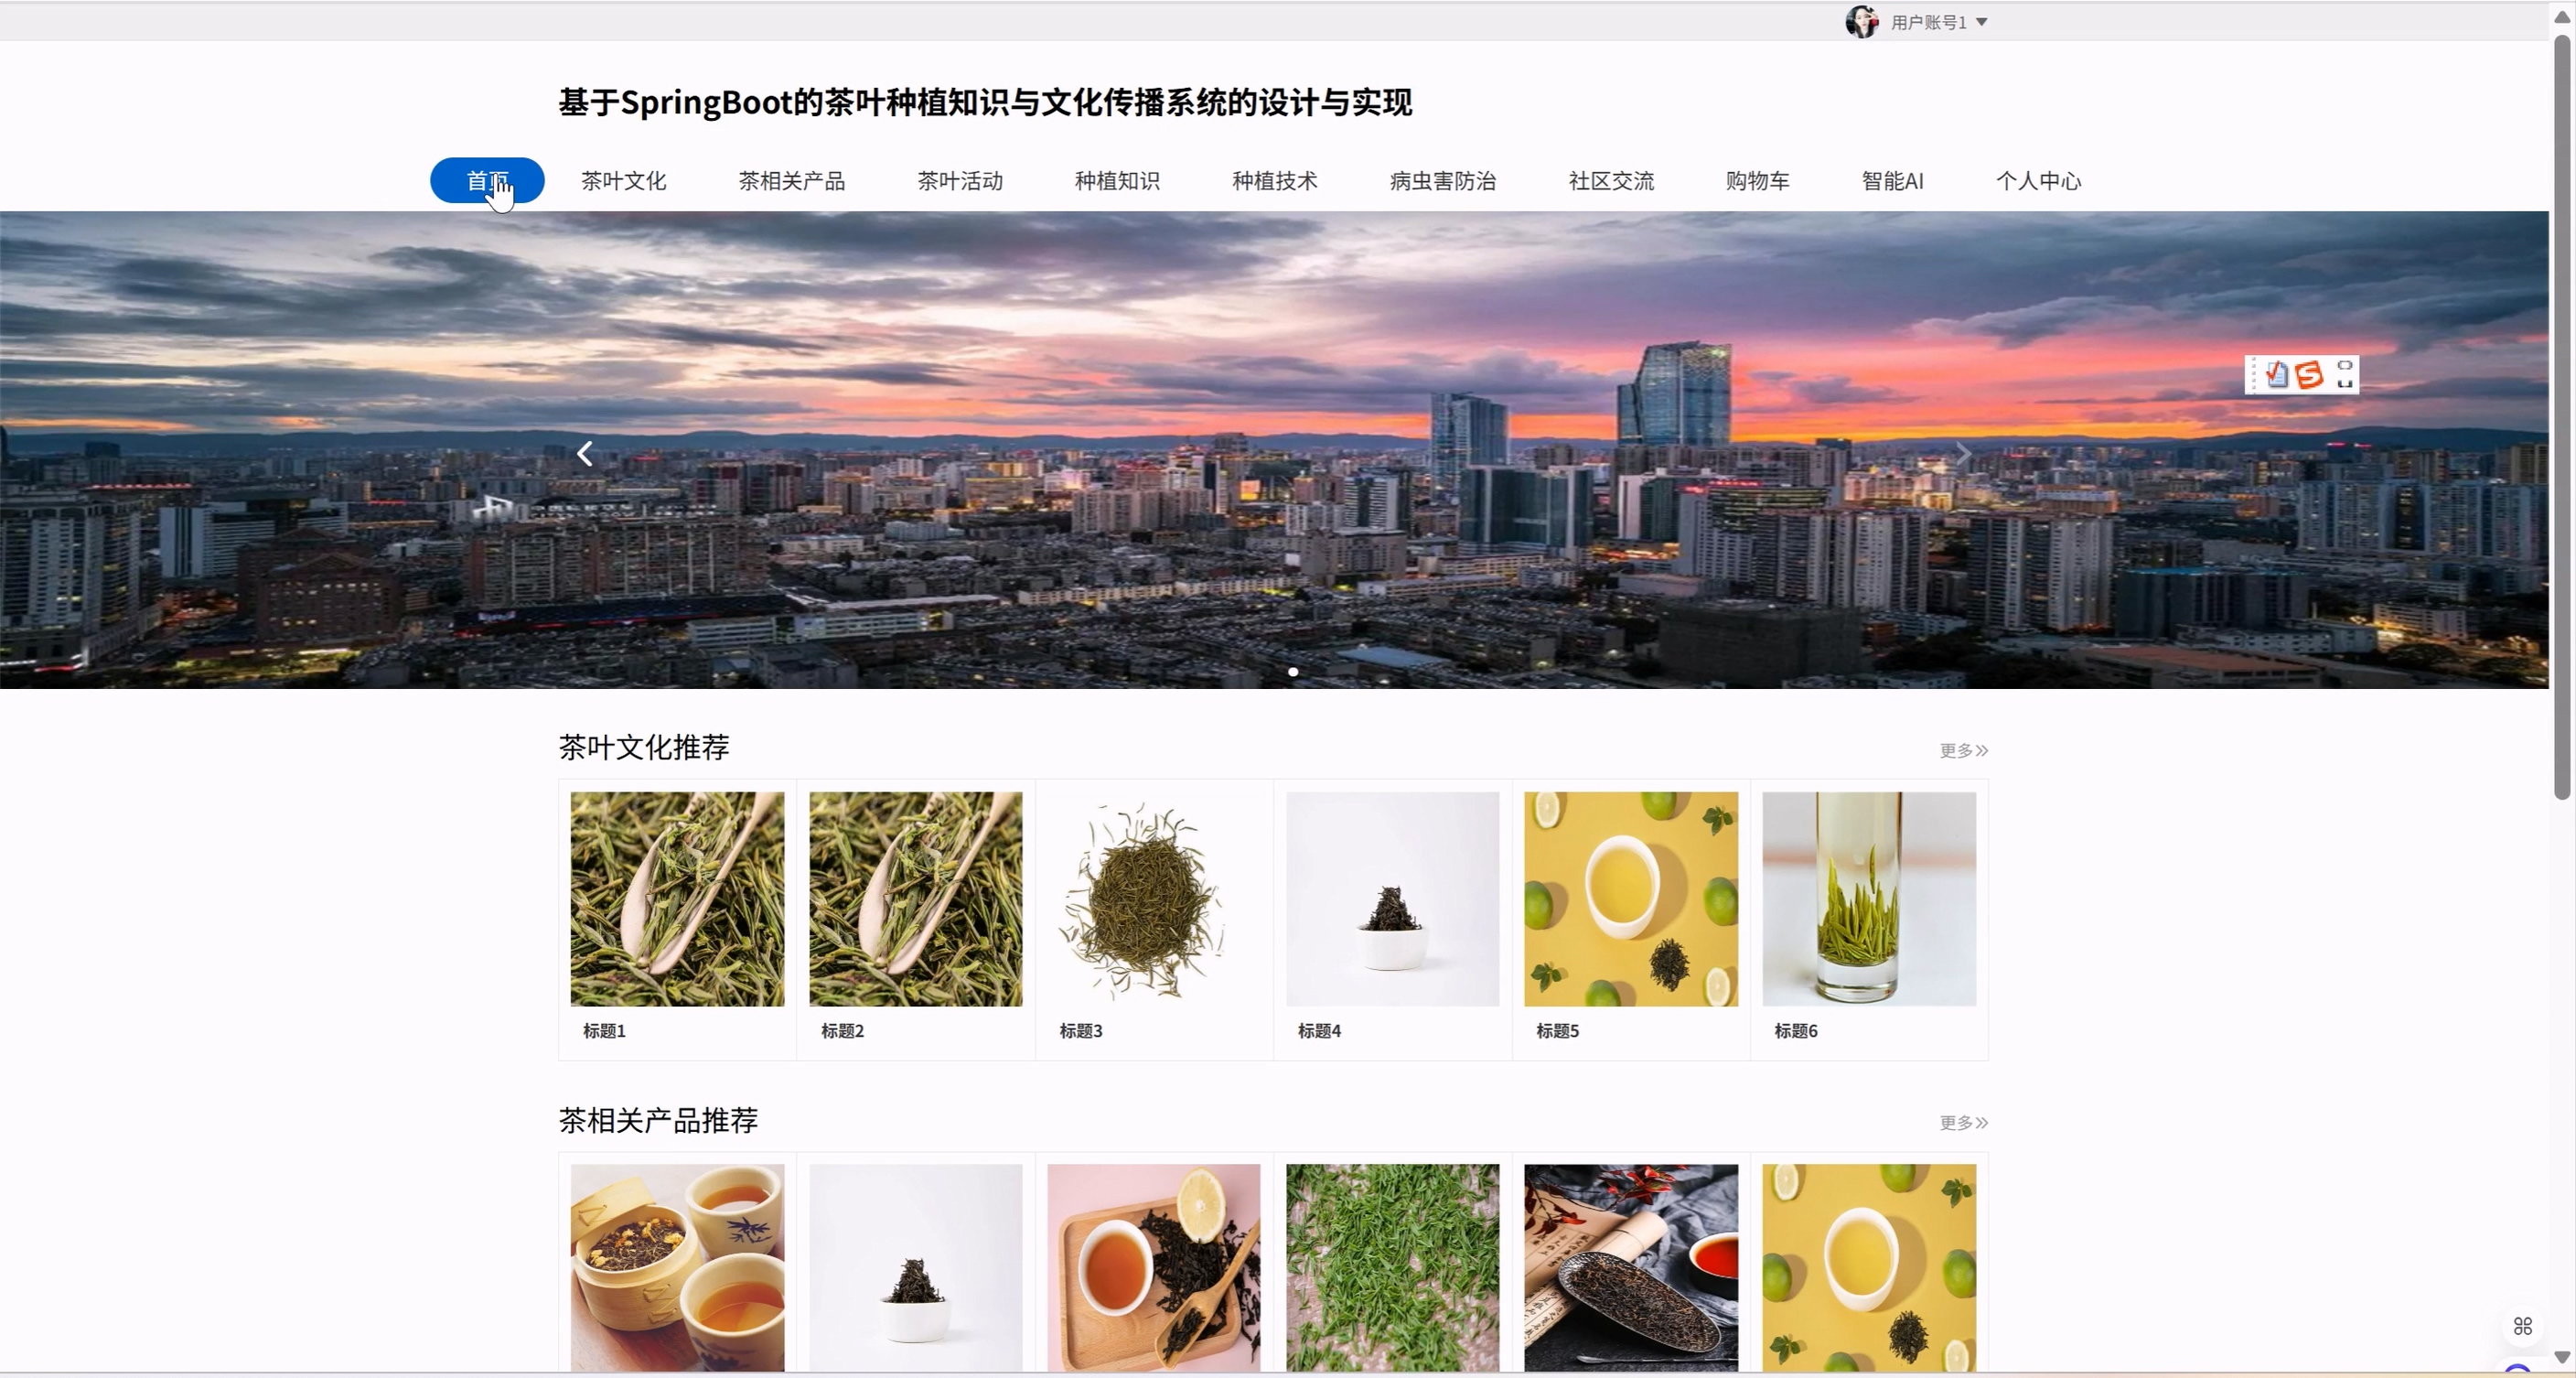Click the carousel previous arrow
The width and height of the screenshot is (2576, 1378).
(x=585, y=454)
